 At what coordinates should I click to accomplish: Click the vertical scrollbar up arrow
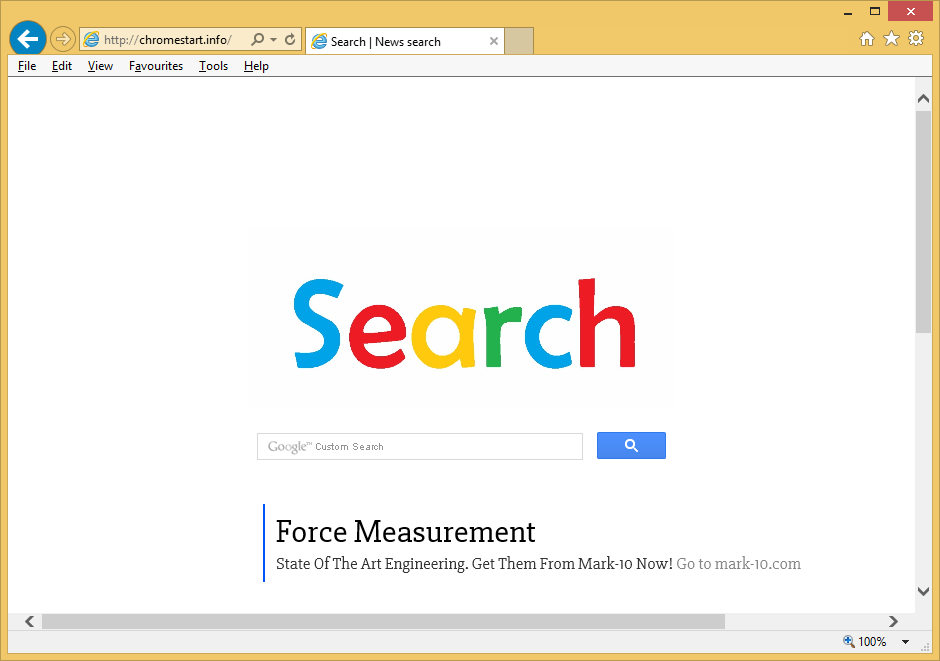point(923,99)
